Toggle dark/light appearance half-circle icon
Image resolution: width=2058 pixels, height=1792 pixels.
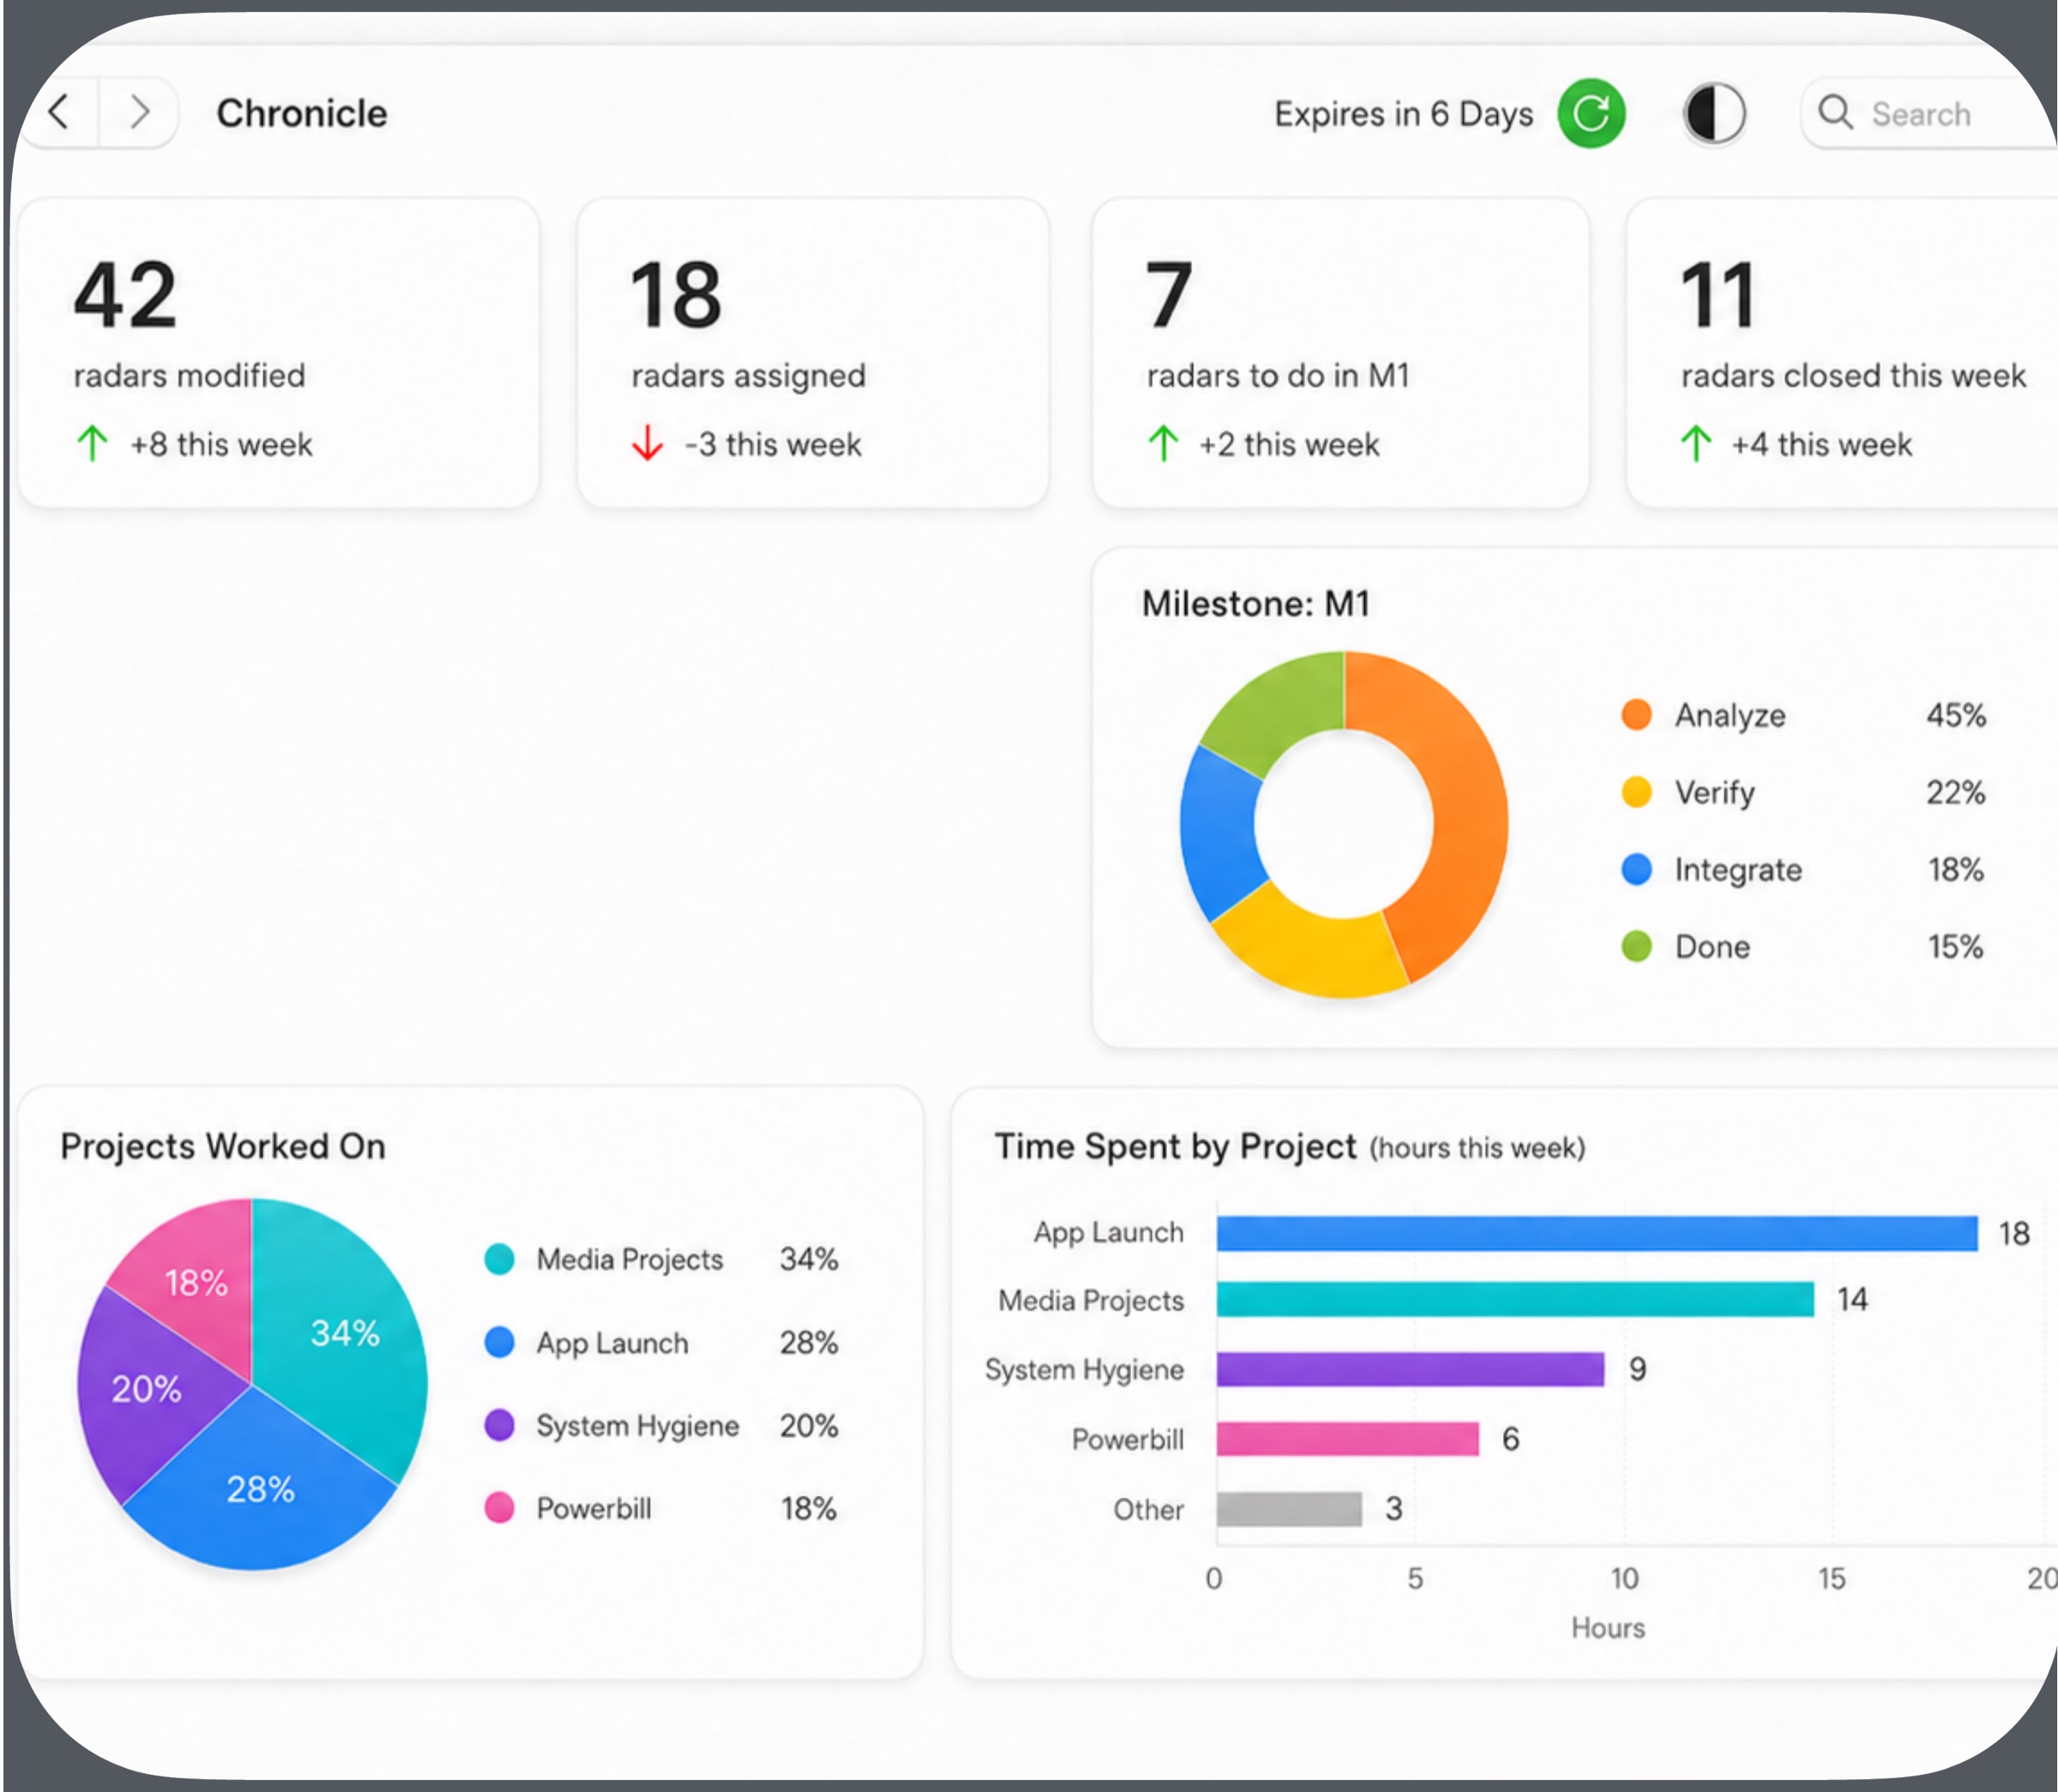pos(1714,113)
